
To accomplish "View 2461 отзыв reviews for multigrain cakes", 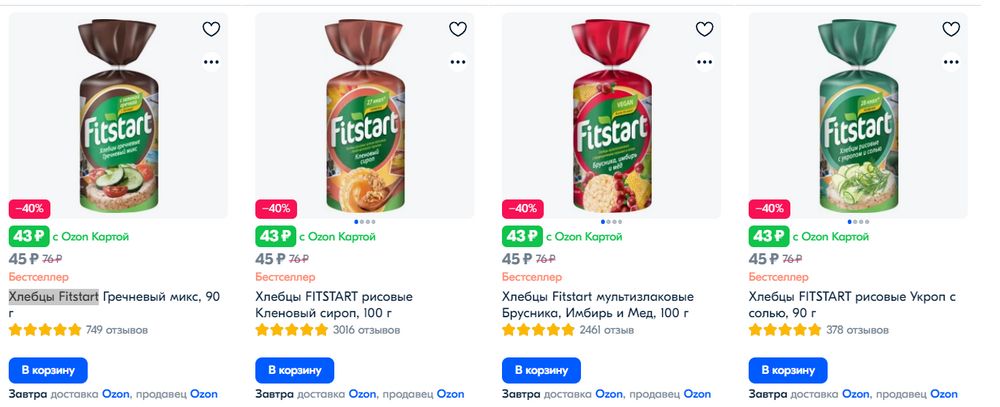I will [607, 330].
